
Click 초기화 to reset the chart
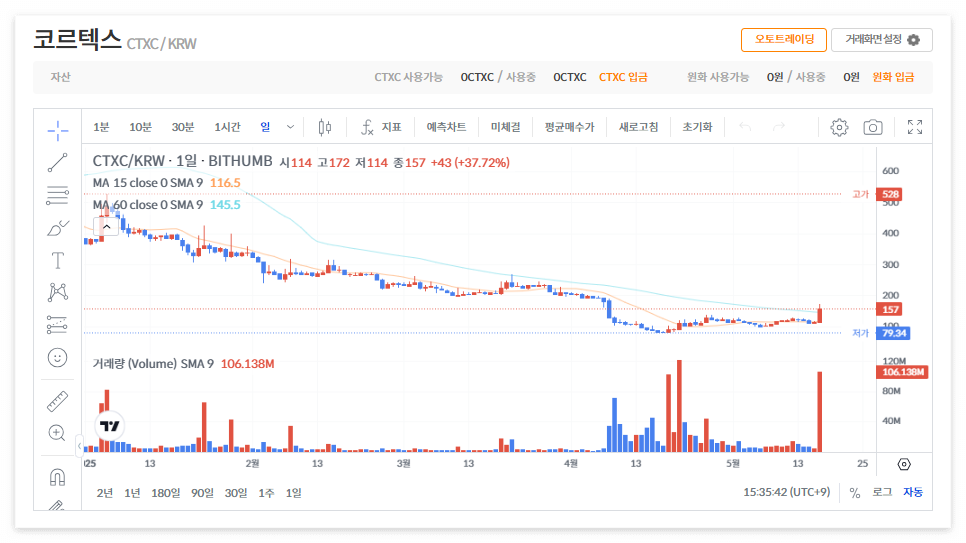[697, 127]
